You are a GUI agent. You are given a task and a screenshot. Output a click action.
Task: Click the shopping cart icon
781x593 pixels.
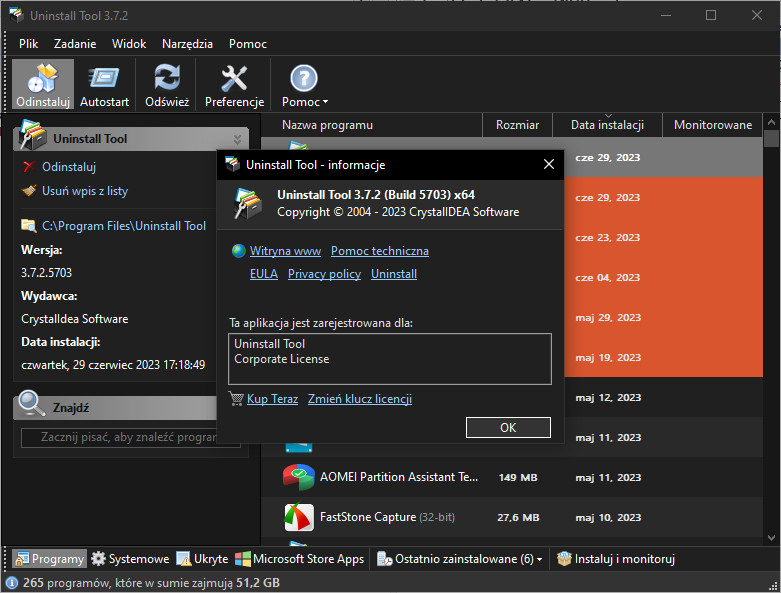(x=236, y=398)
